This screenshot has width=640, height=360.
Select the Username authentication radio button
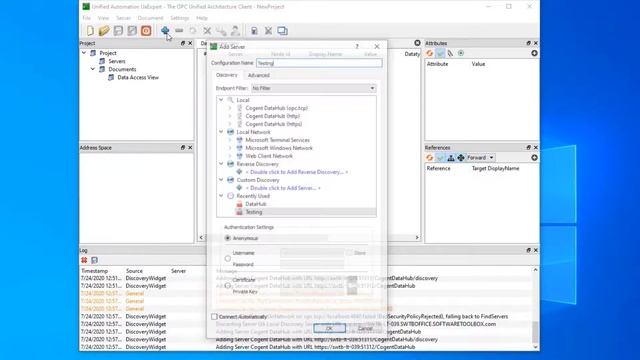click(x=228, y=258)
